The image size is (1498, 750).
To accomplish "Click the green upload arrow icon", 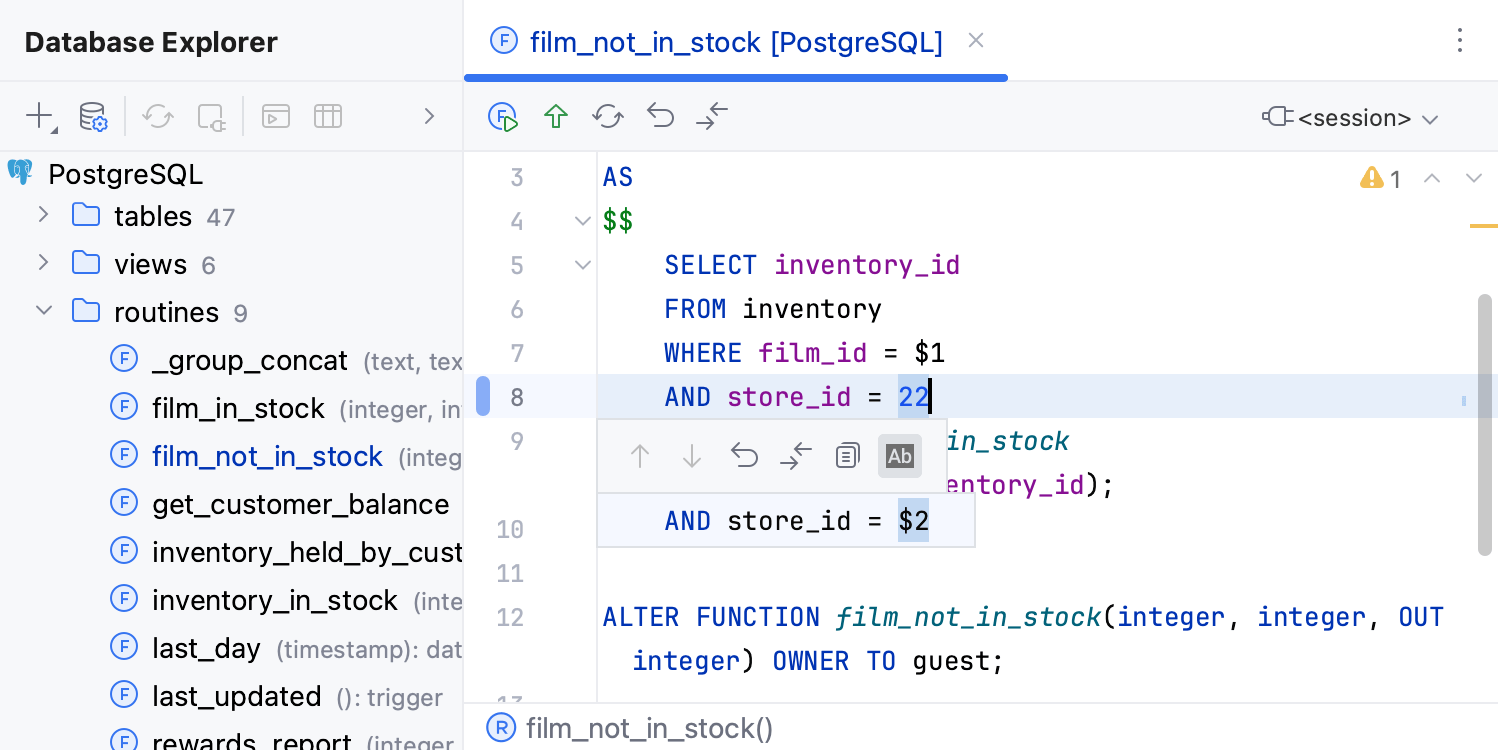I will [556, 116].
